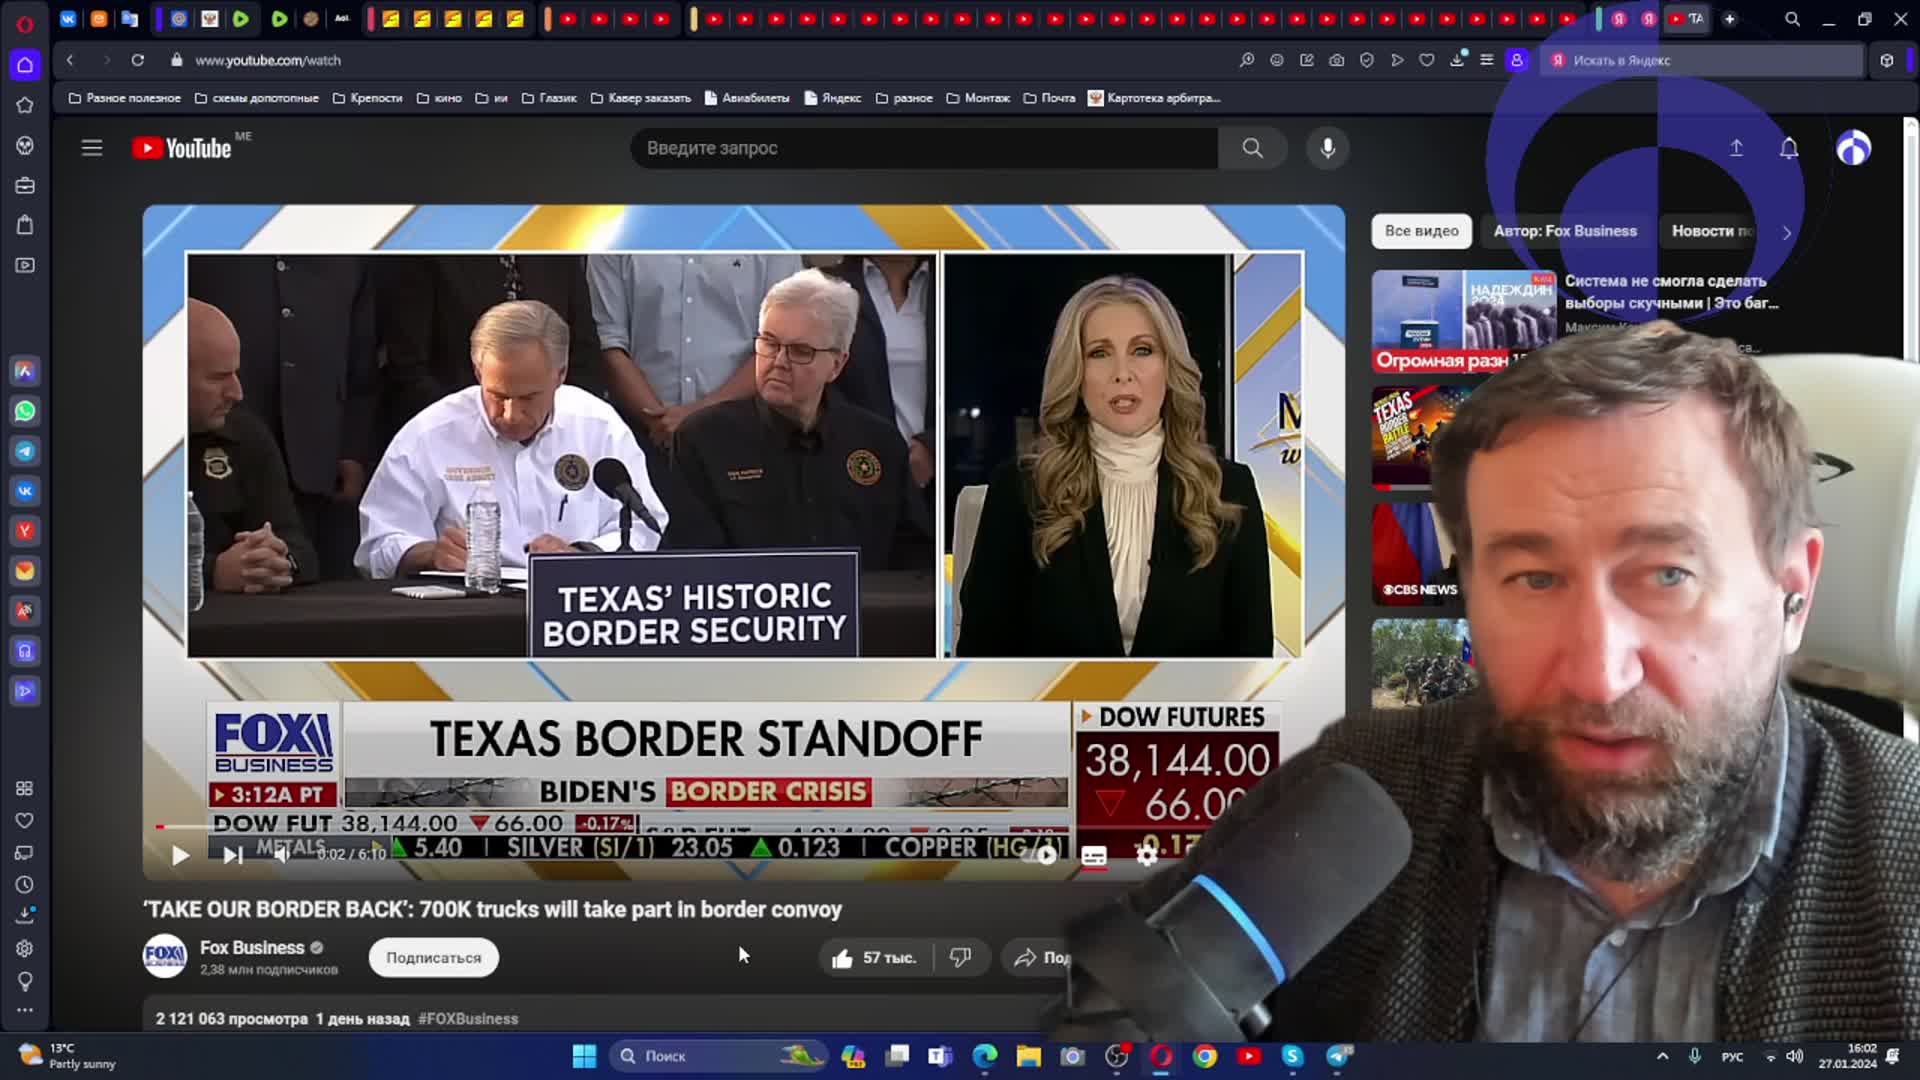The width and height of the screenshot is (1920, 1080).
Task: Open WhatsApp in the Opera sidebar
Action: click(25, 411)
